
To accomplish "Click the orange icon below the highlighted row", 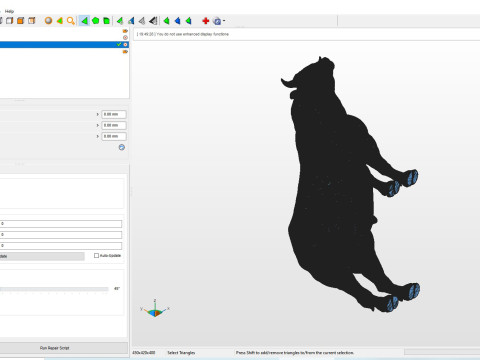I will click(x=125, y=52).
